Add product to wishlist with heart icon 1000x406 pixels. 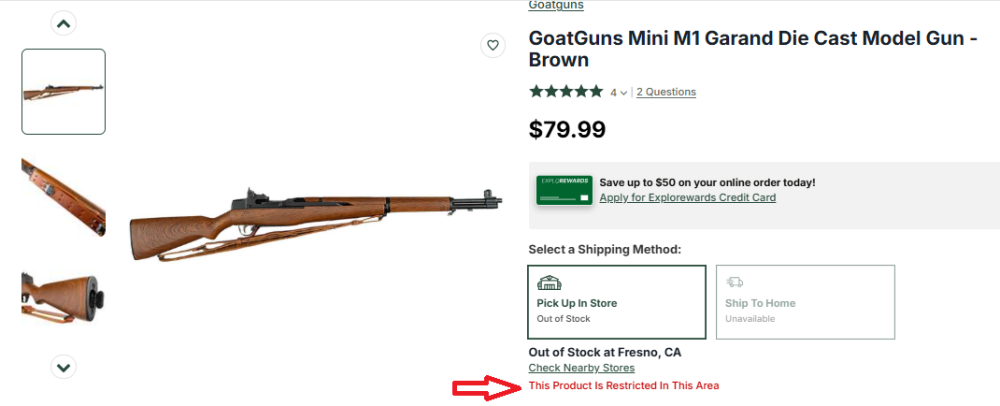pos(491,45)
